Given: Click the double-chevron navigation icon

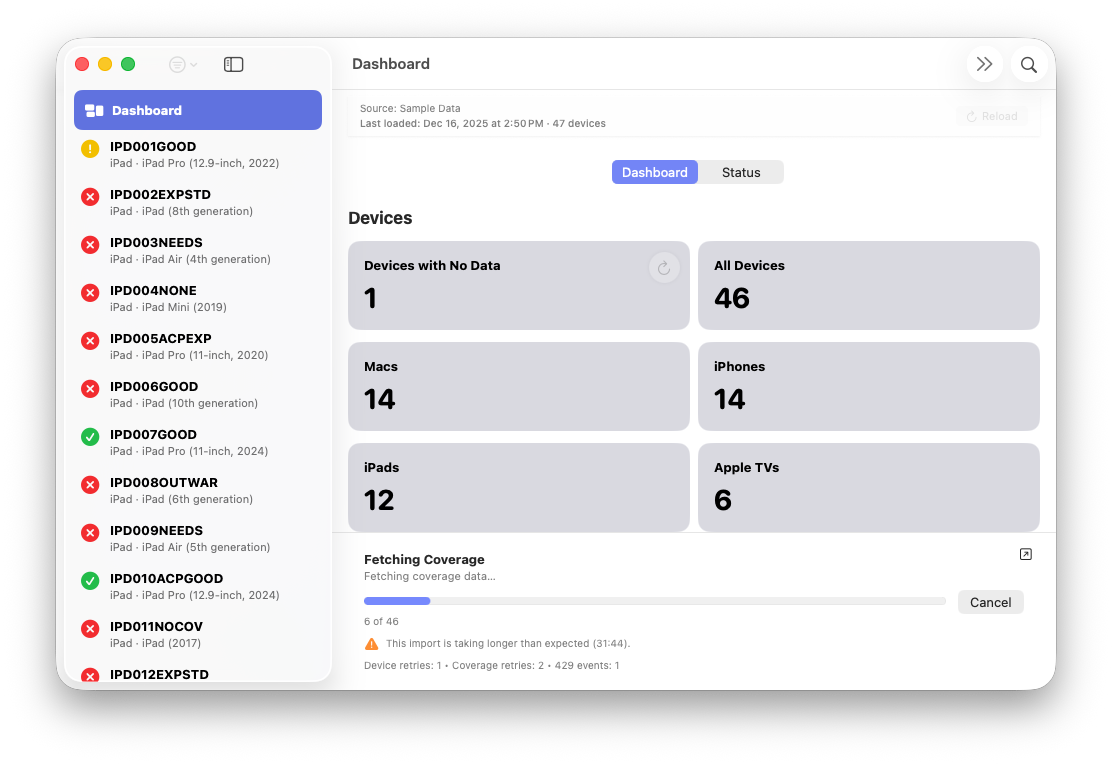Looking at the screenshot, I should [x=984, y=63].
